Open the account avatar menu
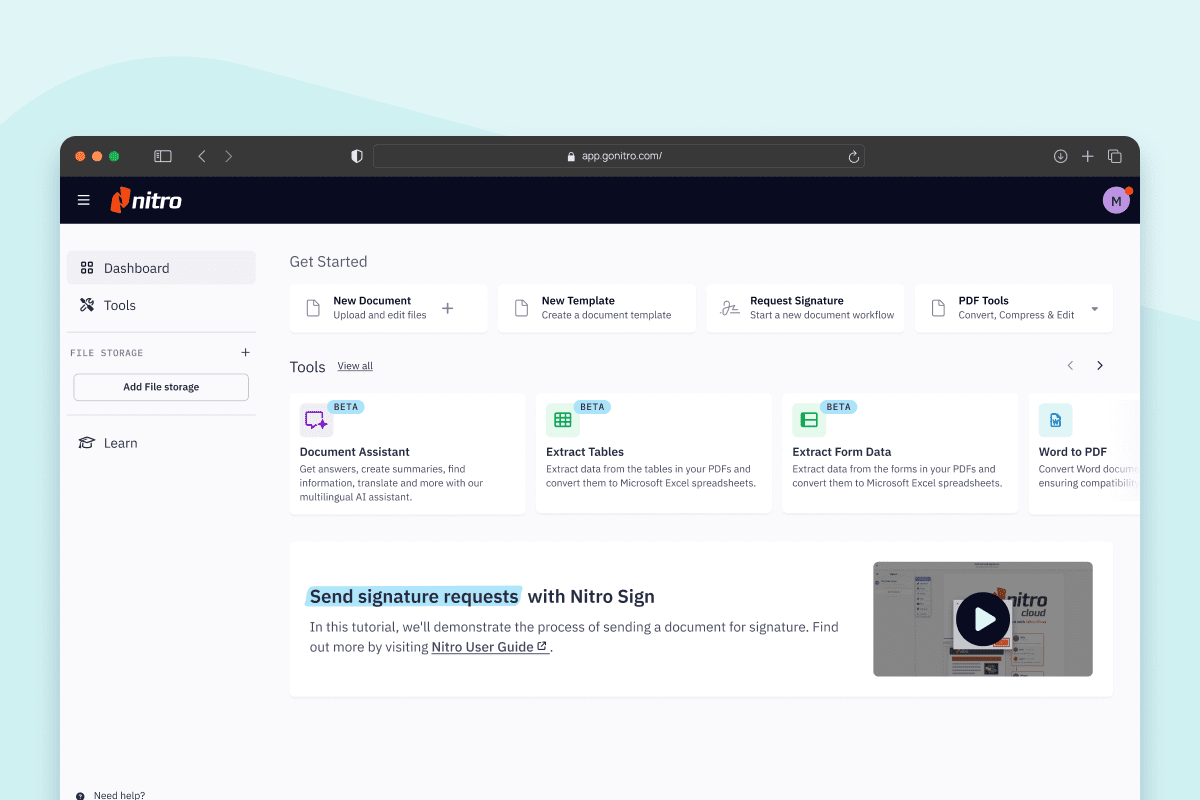This screenshot has width=1200, height=800. coord(1116,200)
